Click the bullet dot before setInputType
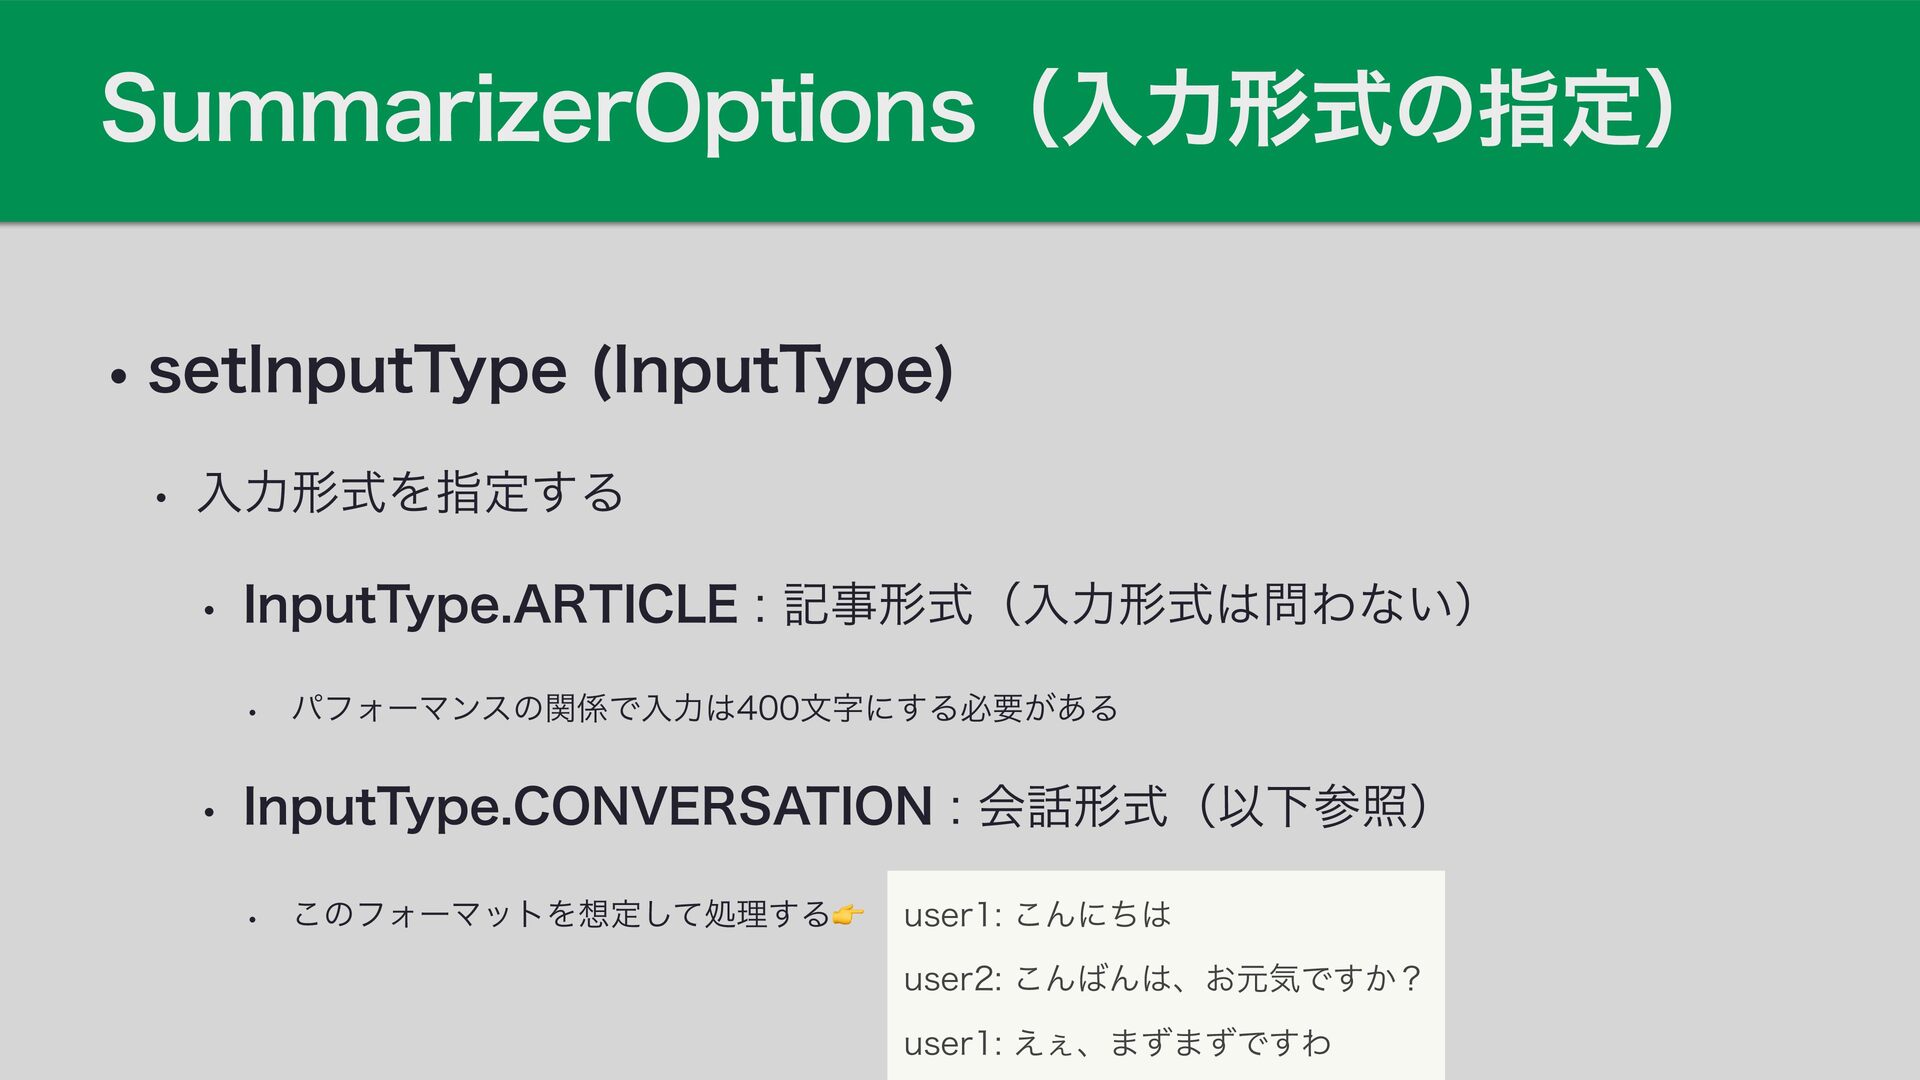 tap(119, 378)
